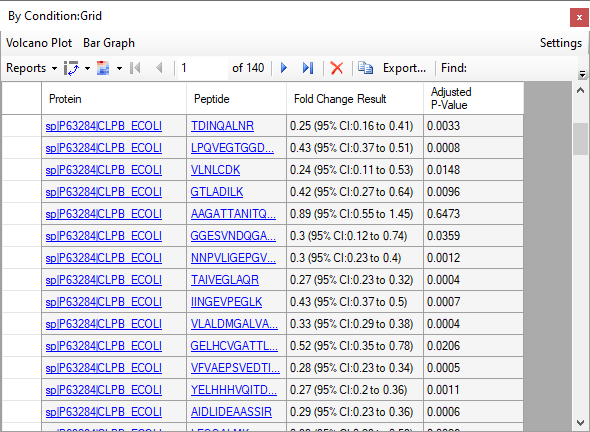Jump to the last page icon

click(x=307, y=68)
